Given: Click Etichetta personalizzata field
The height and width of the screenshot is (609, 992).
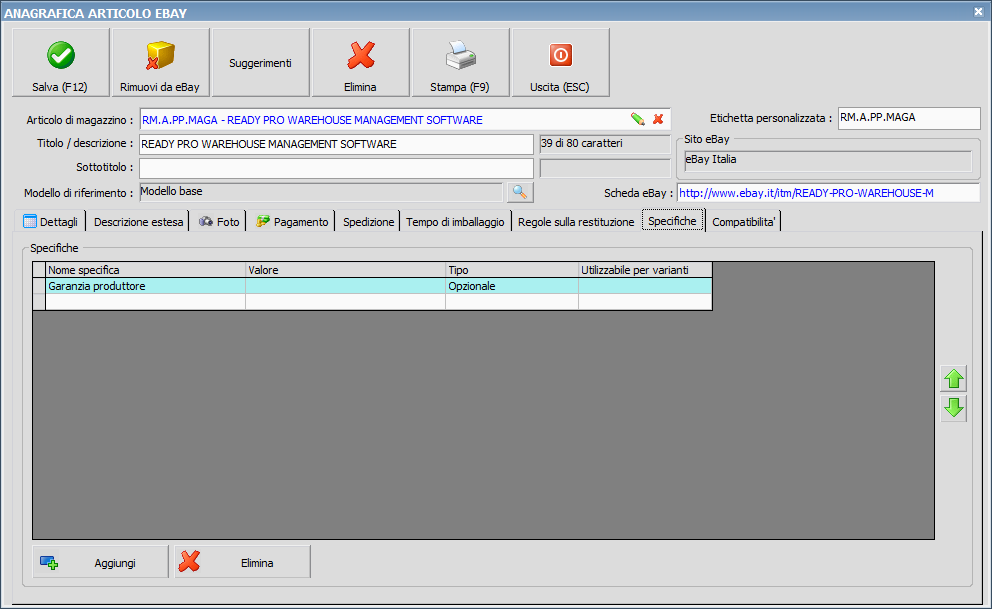Looking at the screenshot, I should 909,118.
